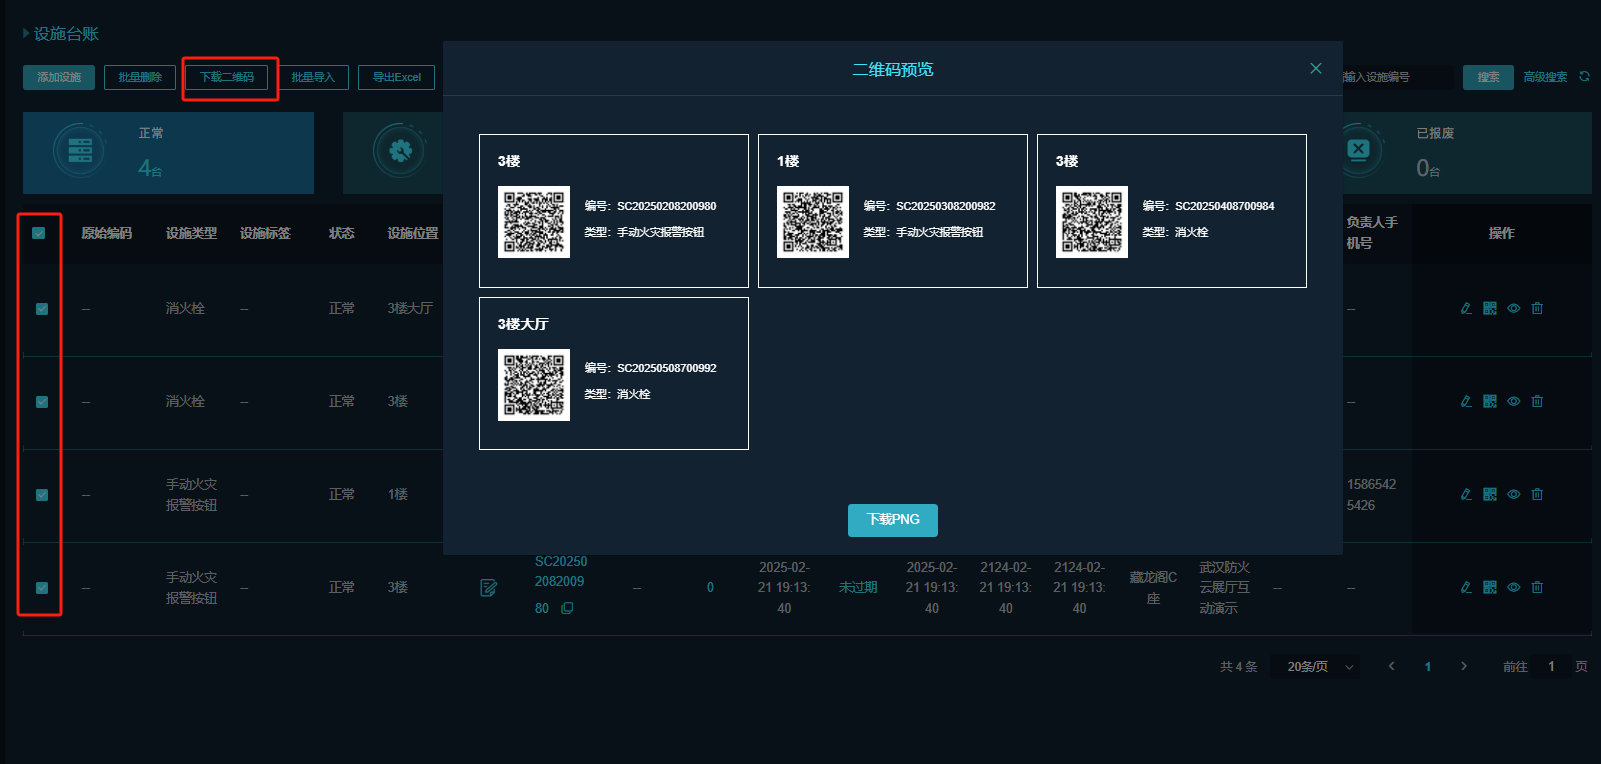This screenshot has width=1601, height=764.
Task: Open QR code icon for the 3楼大厅 row
Action: point(1490,308)
